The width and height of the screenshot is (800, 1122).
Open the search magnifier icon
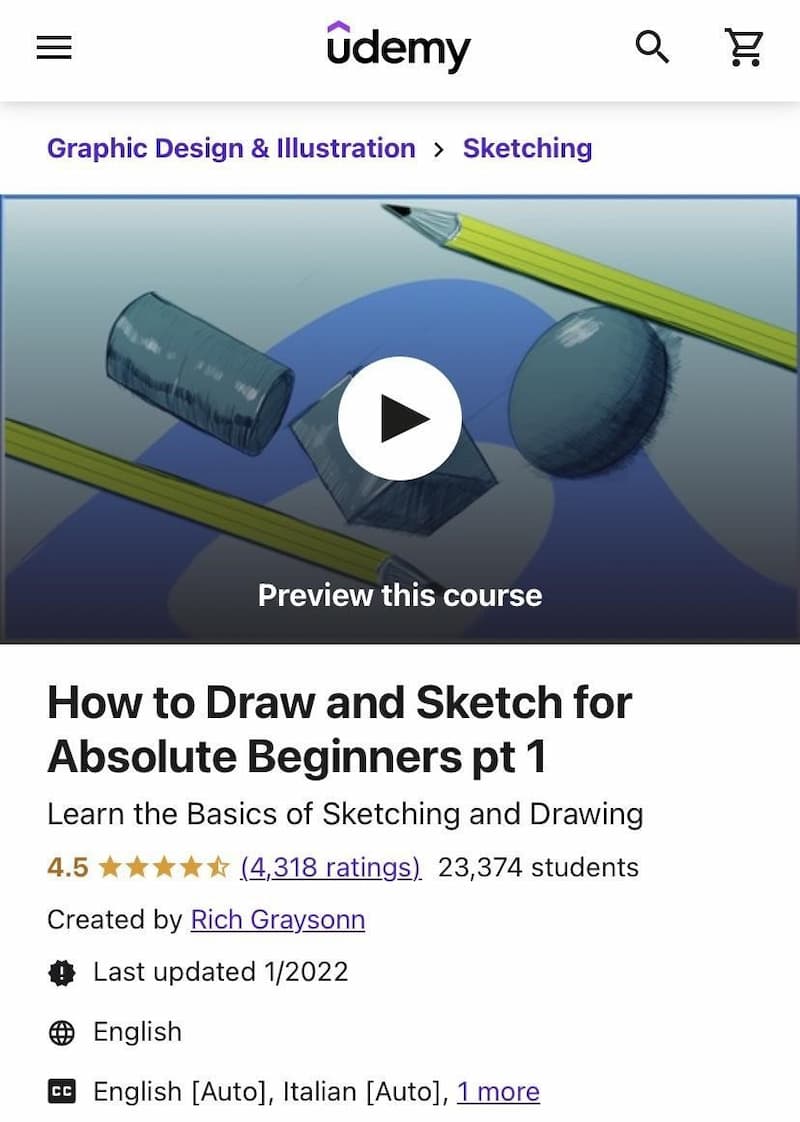652,47
